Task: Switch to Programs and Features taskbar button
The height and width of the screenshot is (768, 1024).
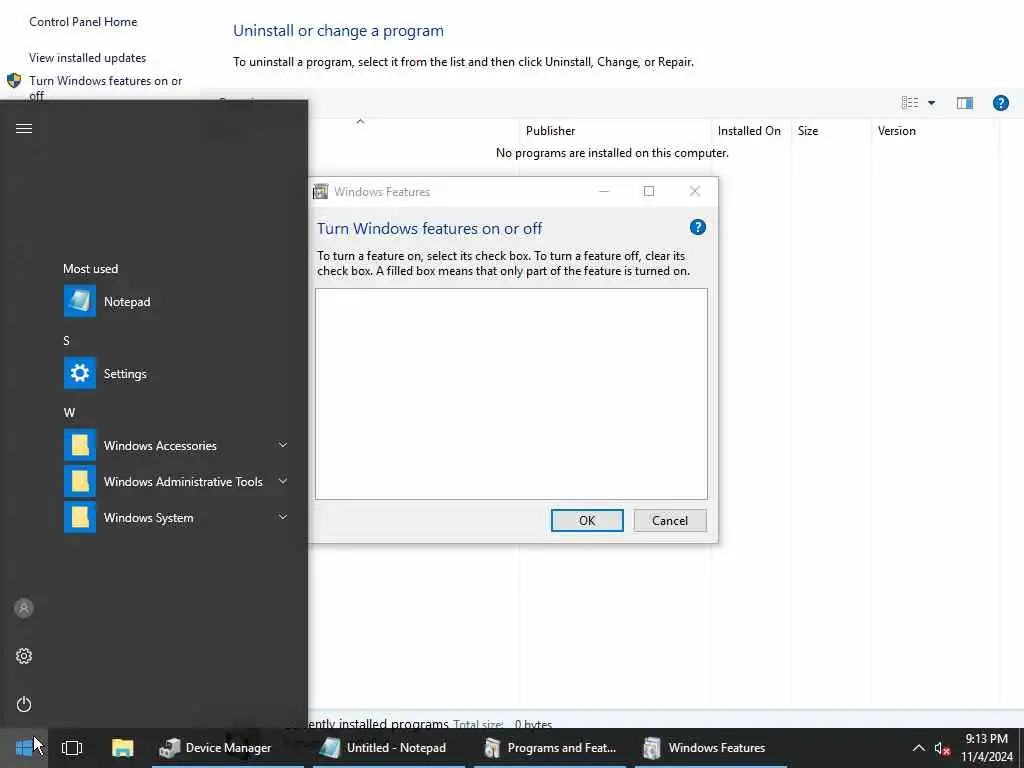Action: pyautogui.click(x=550, y=748)
